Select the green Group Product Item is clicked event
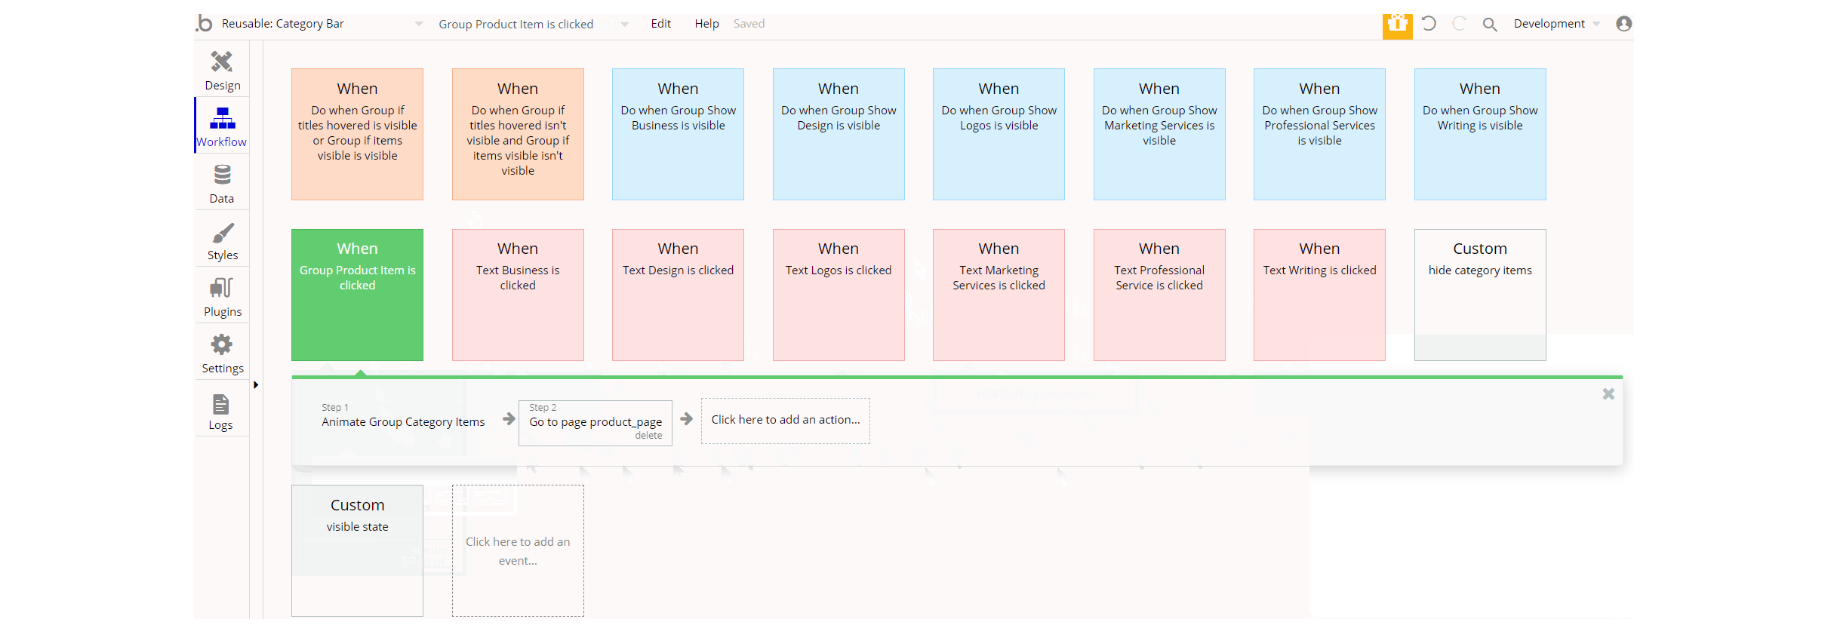Viewport: 1830px width, 626px height. click(x=357, y=295)
